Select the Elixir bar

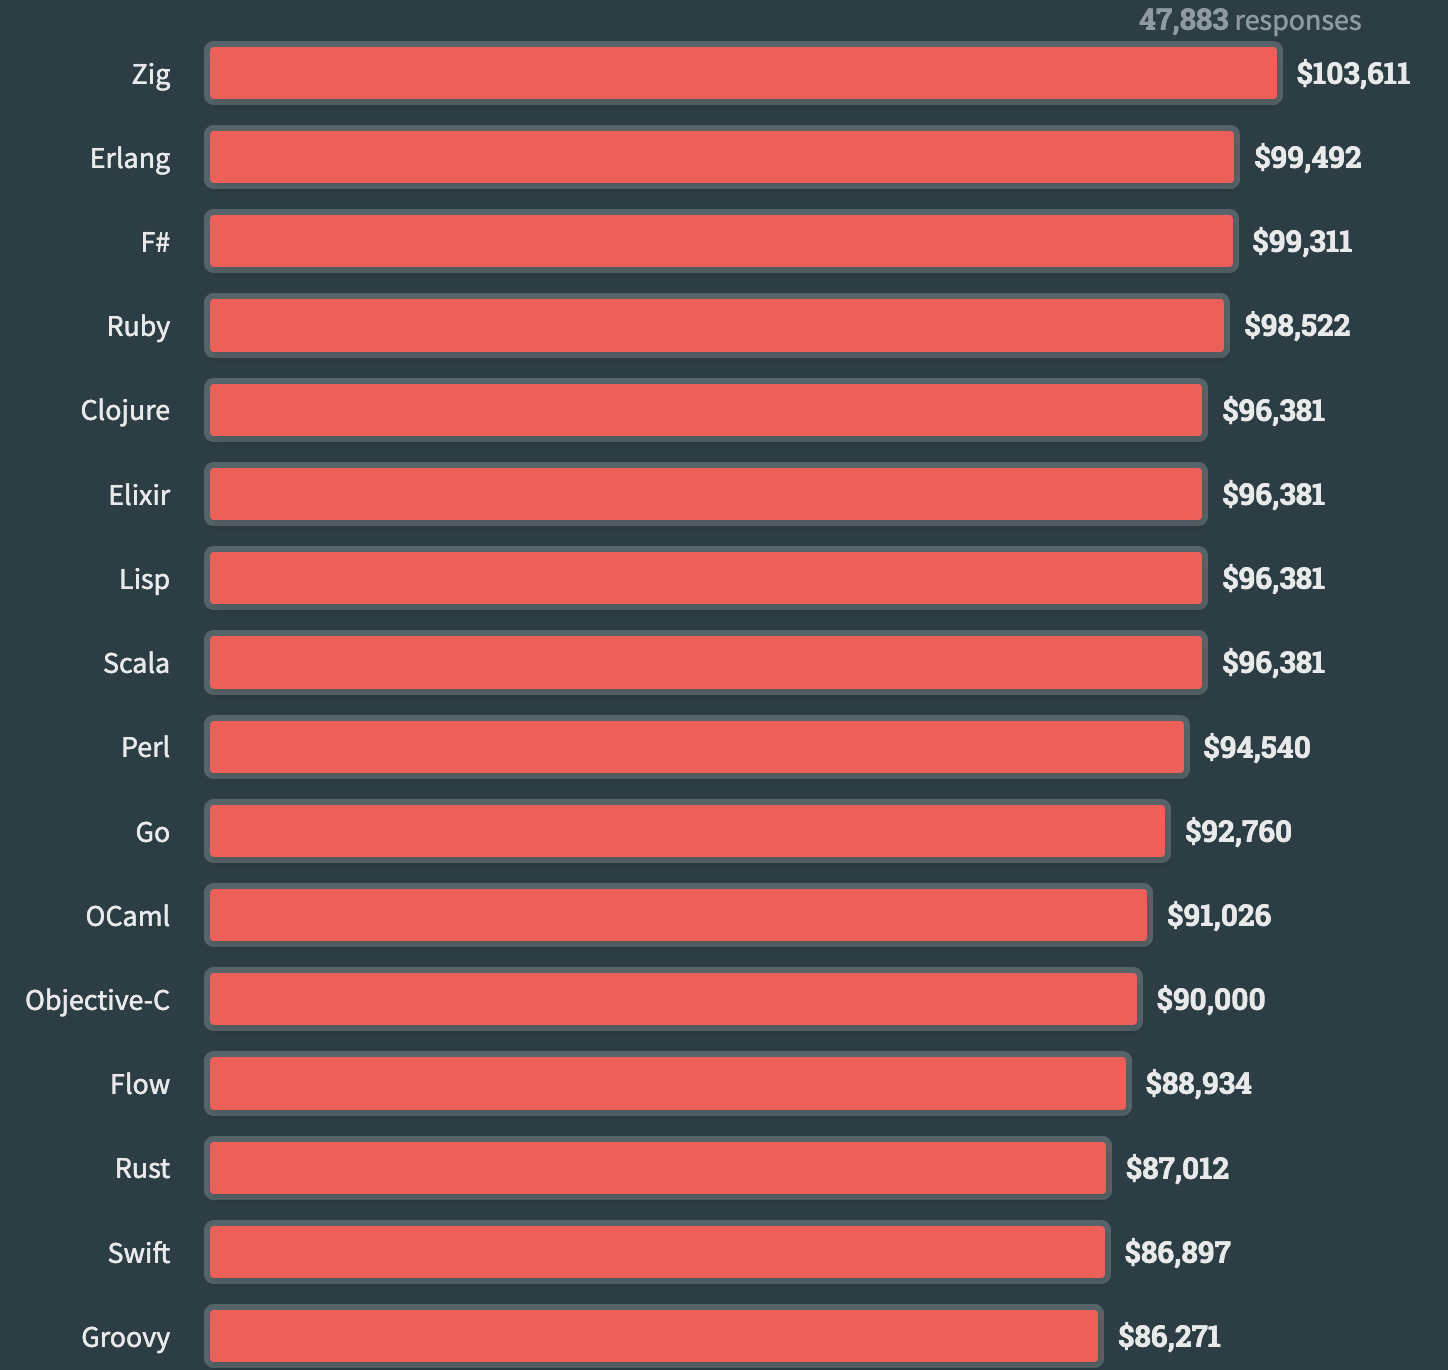pyautogui.click(x=706, y=494)
